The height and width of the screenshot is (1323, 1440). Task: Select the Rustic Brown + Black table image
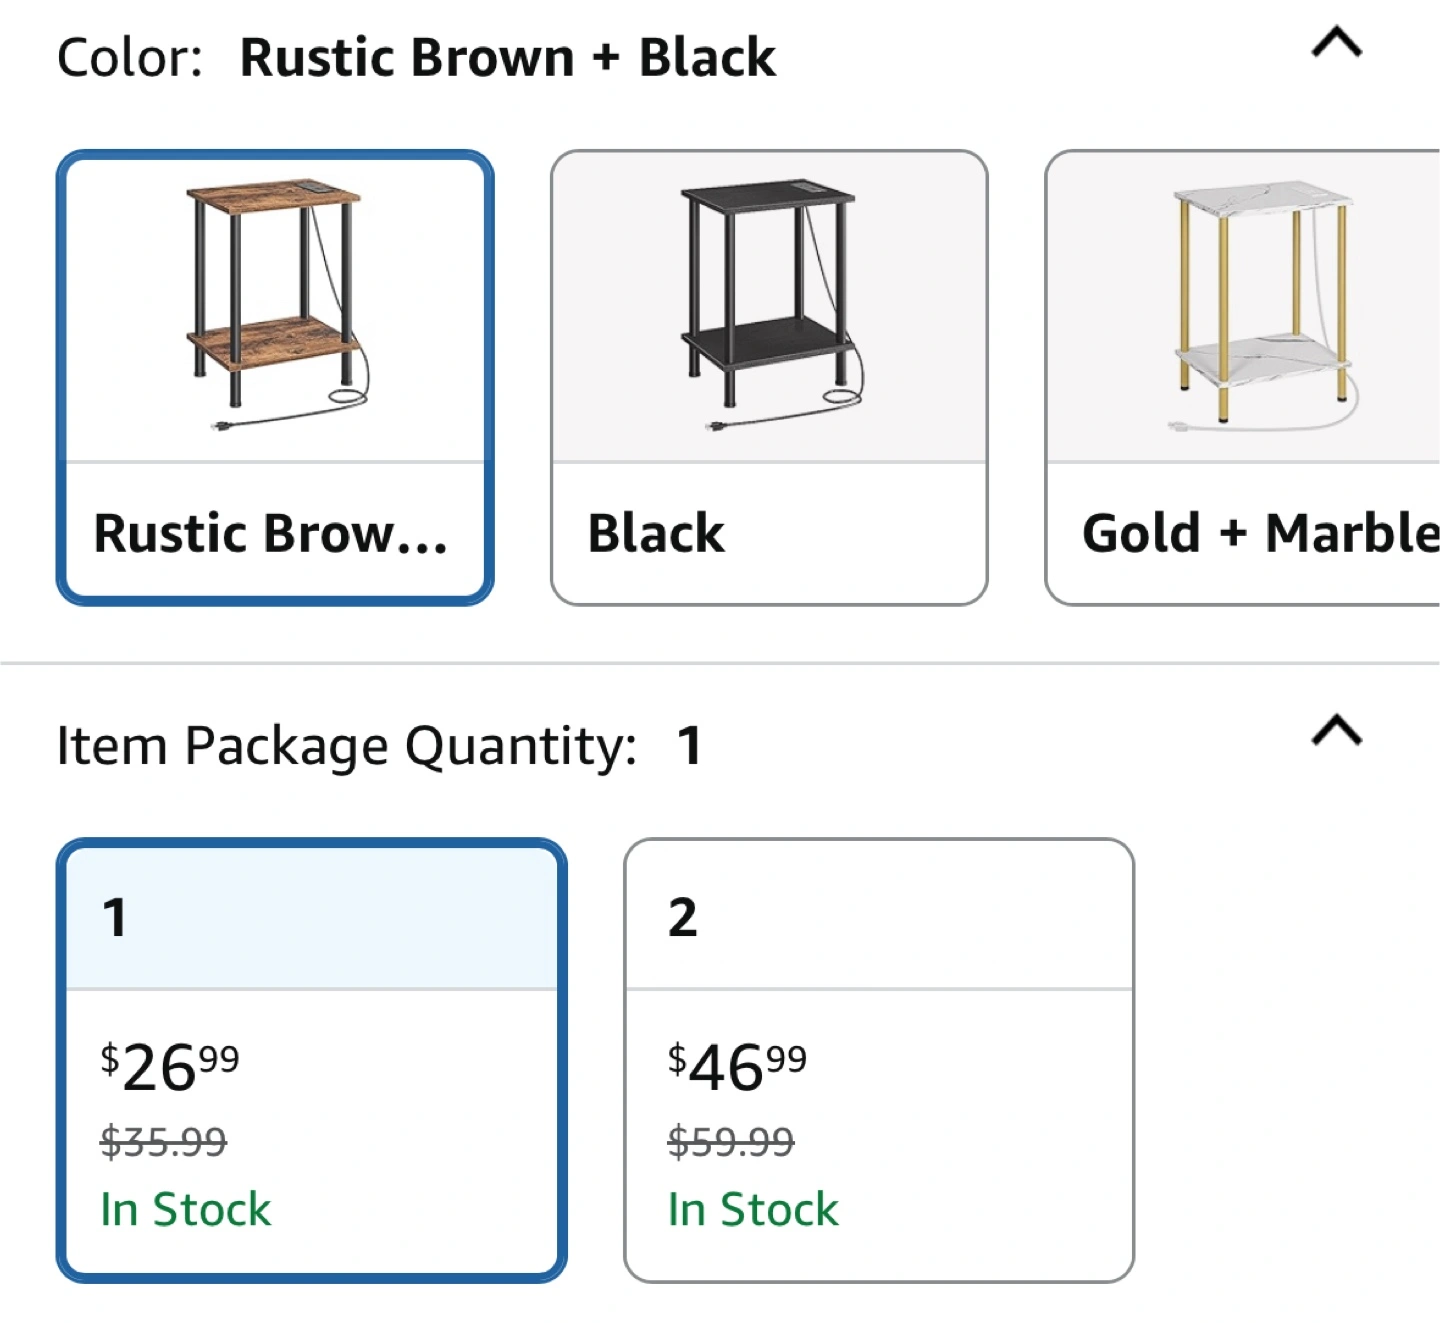275,307
